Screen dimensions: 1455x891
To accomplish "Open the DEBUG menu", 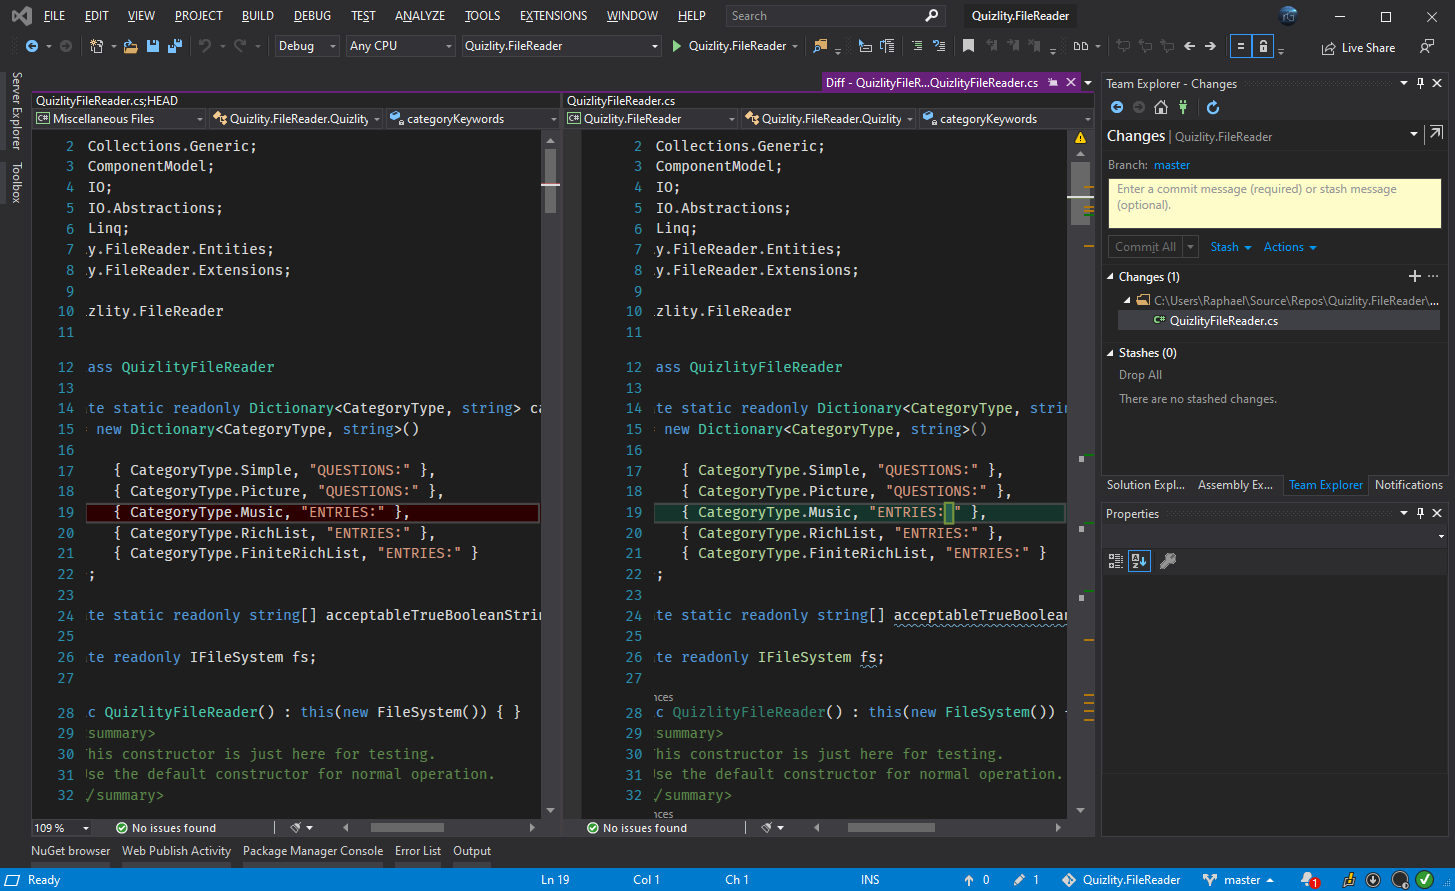I will coord(313,16).
